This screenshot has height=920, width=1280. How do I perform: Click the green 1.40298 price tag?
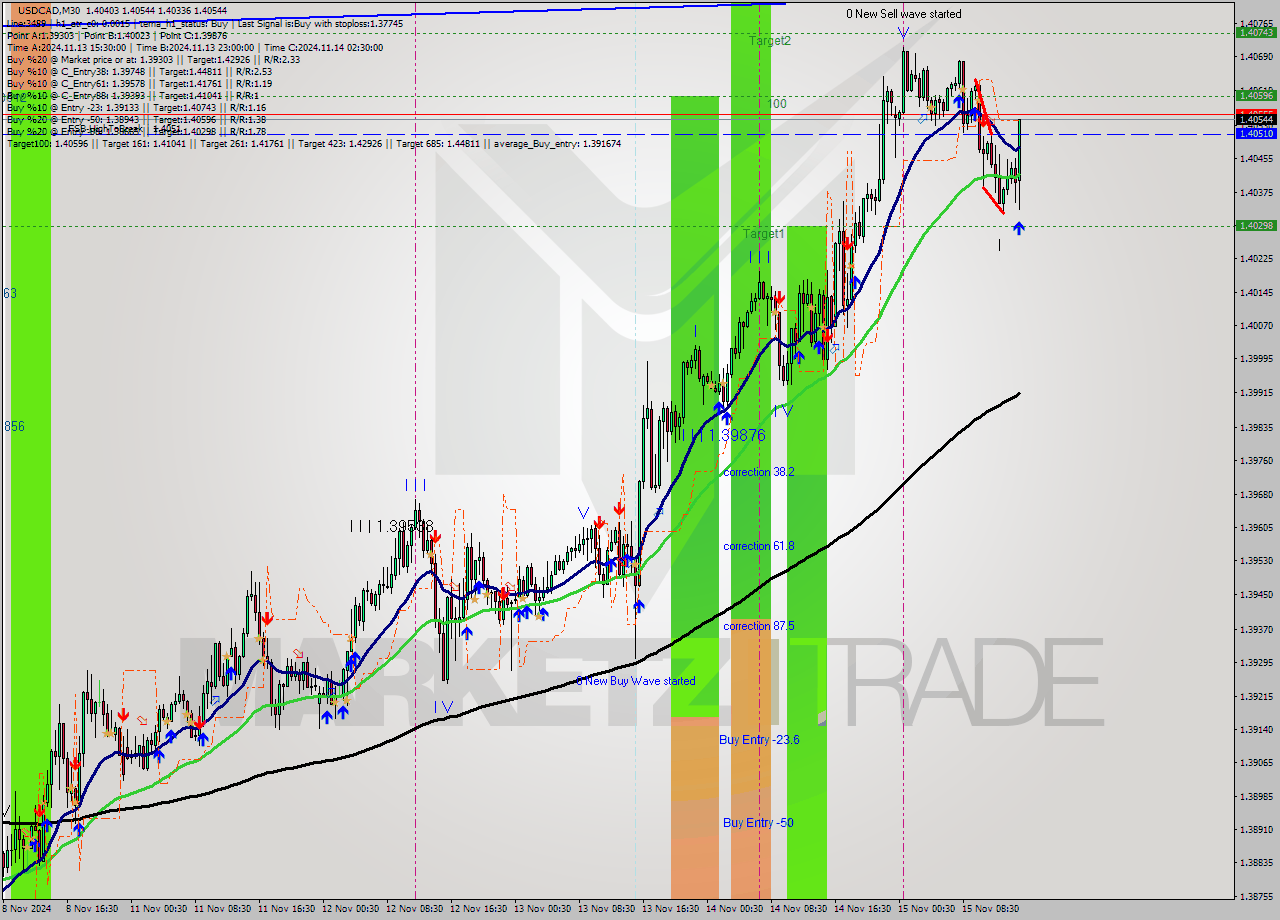tap(1255, 225)
